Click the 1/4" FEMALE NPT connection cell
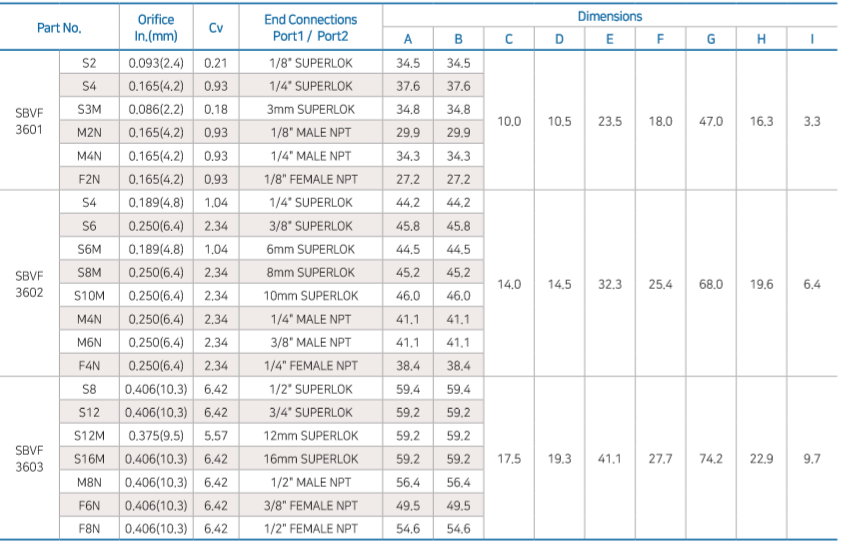The width and height of the screenshot is (842, 545). click(310, 366)
